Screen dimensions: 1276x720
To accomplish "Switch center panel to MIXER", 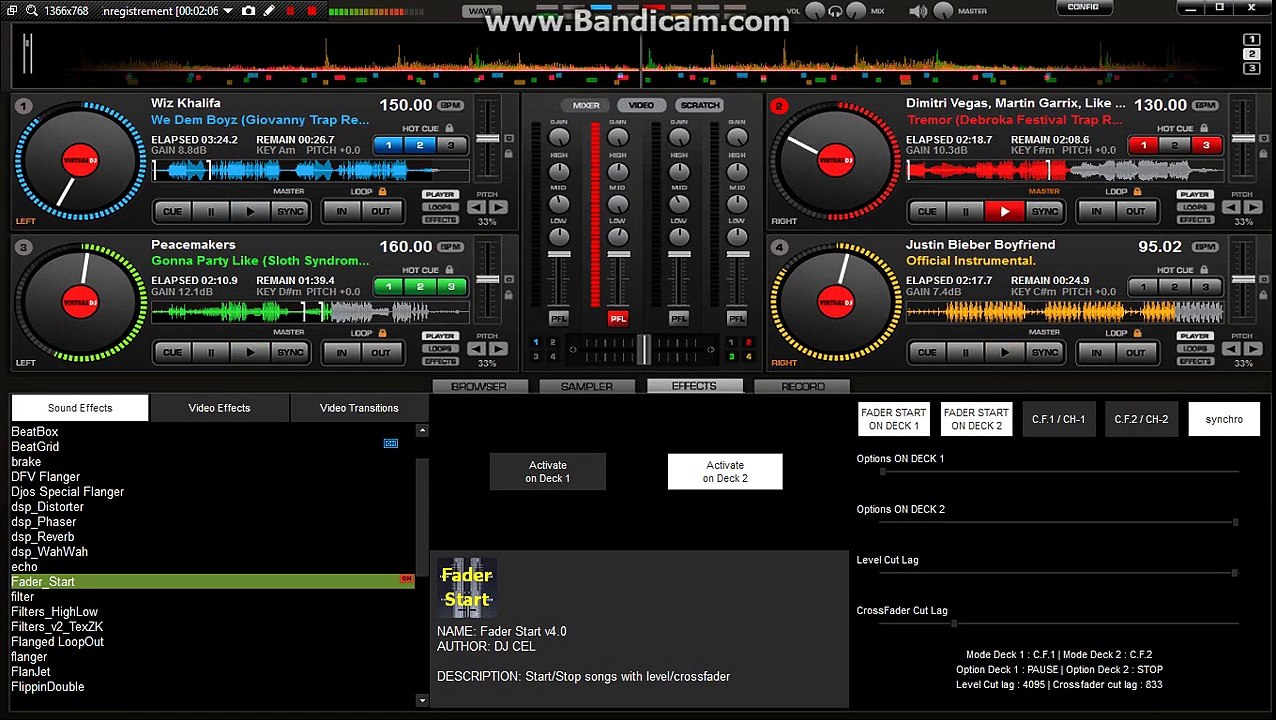I will click(586, 105).
